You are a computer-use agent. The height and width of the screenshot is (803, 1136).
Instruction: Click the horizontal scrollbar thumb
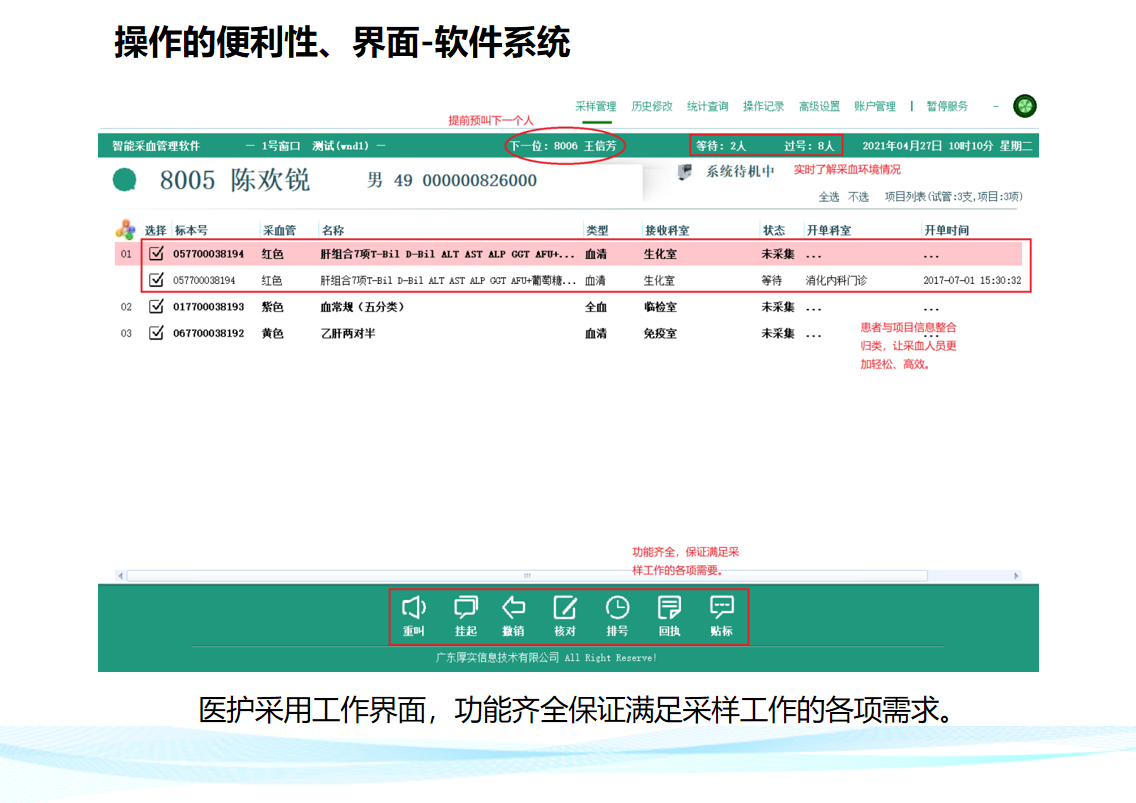coord(527,576)
